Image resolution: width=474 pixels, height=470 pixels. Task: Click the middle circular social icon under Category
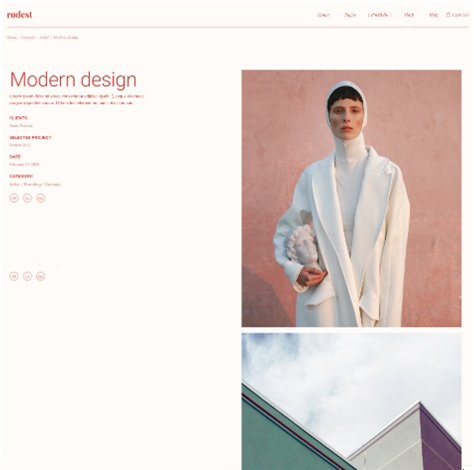tap(27, 198)
